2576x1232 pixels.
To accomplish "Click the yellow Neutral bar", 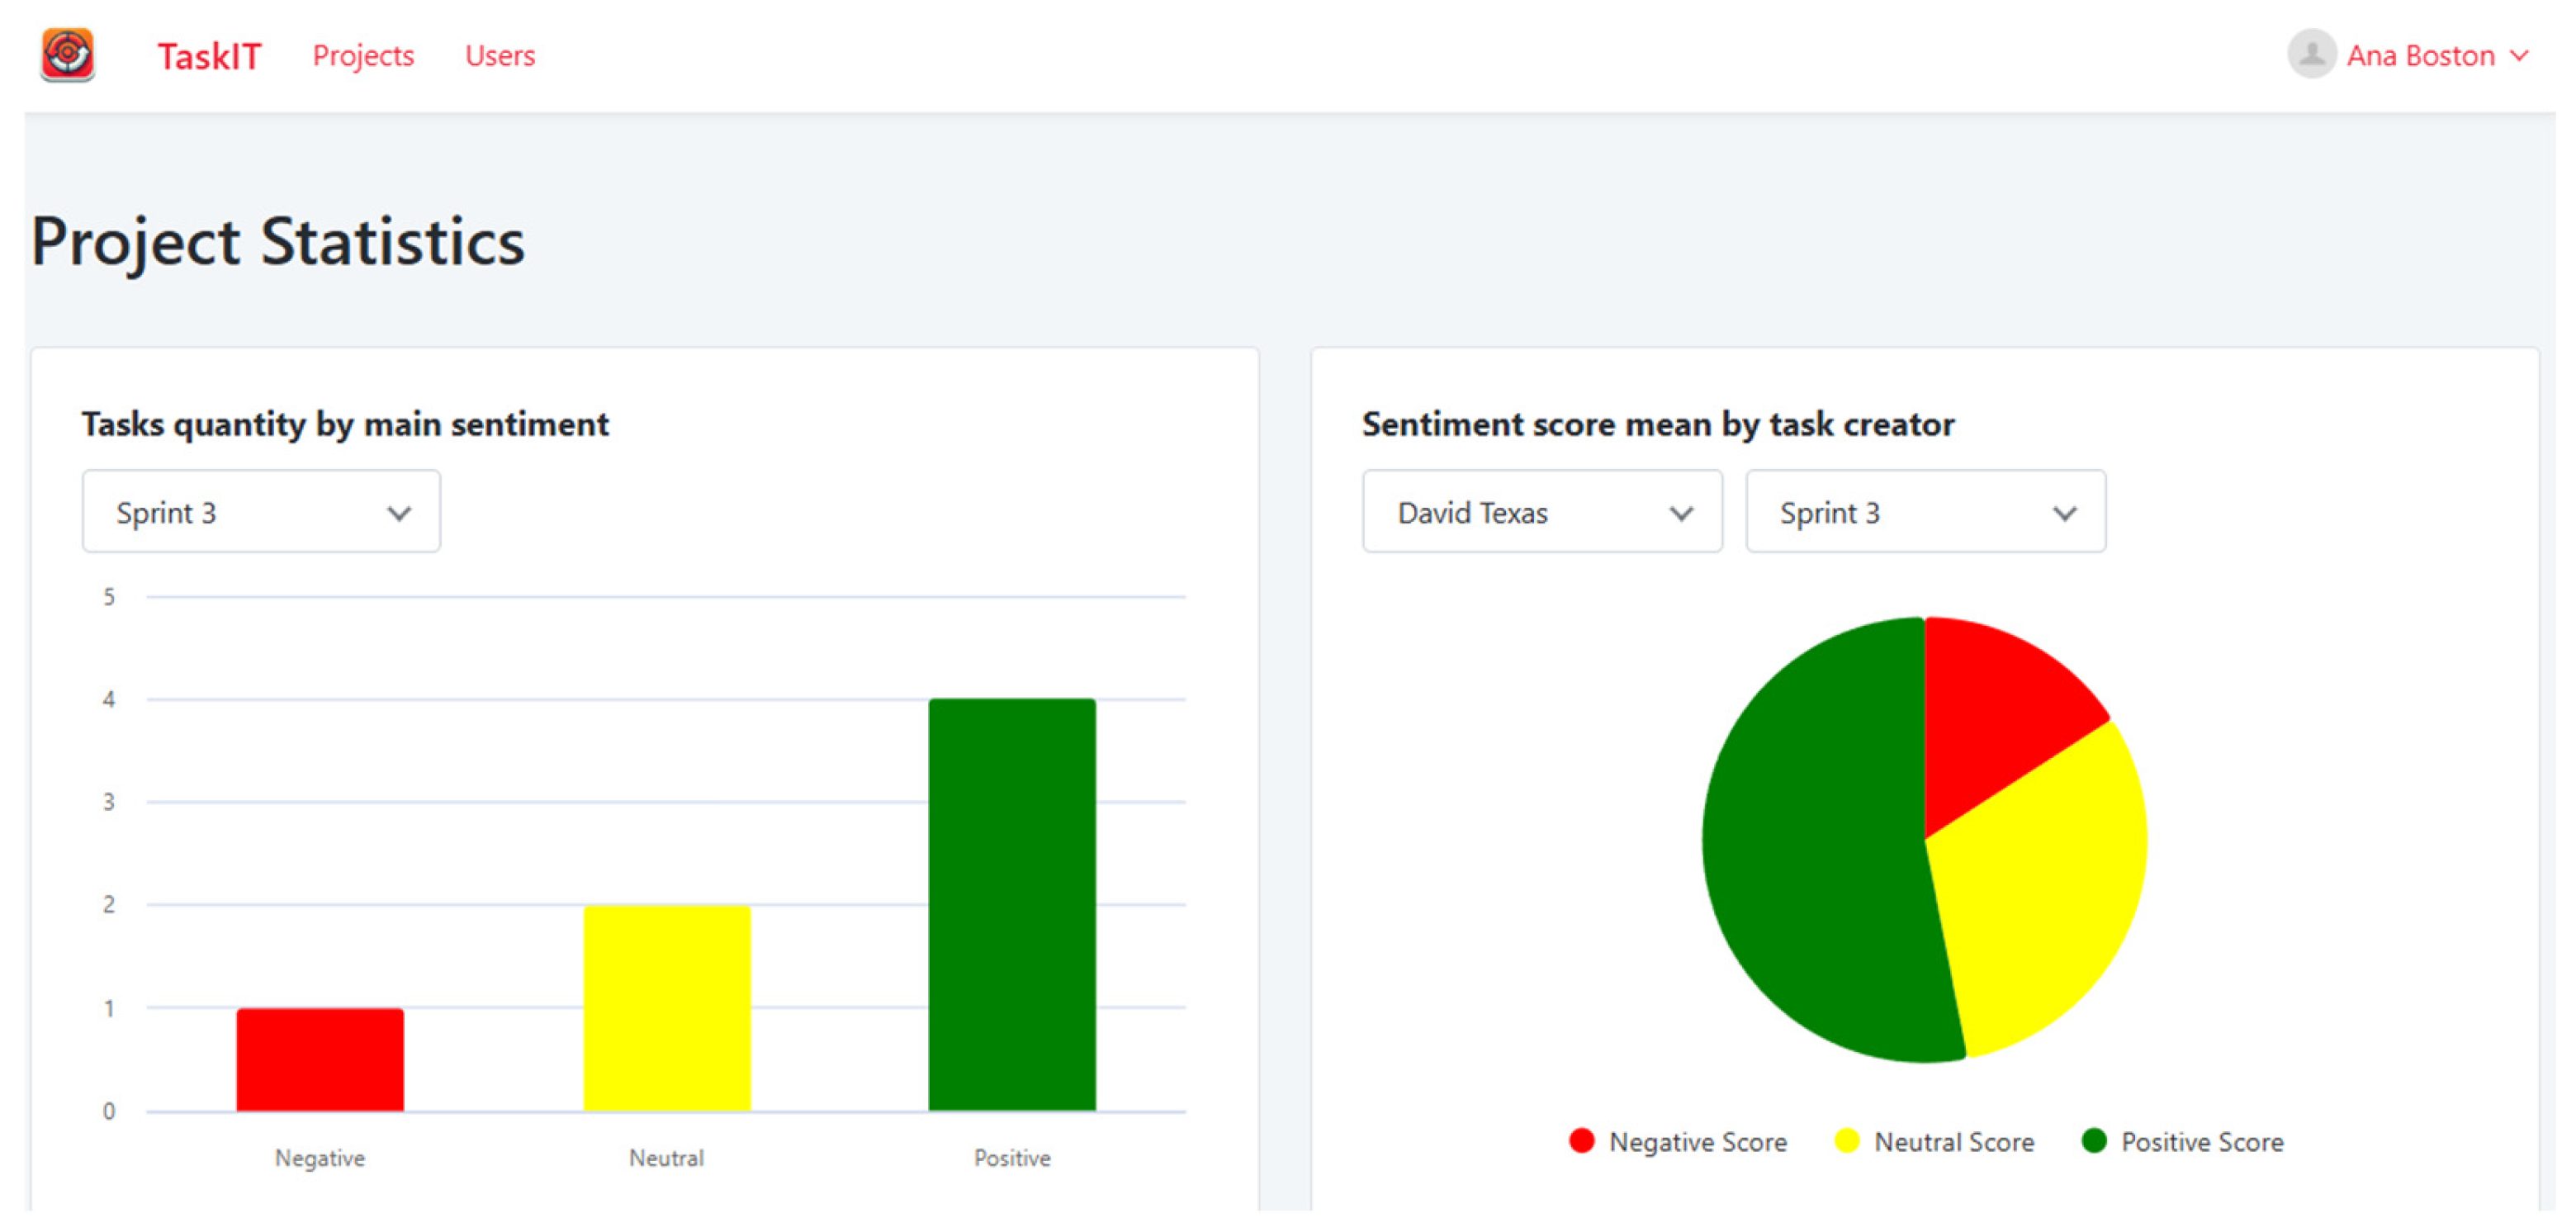I will point(666,1008).
